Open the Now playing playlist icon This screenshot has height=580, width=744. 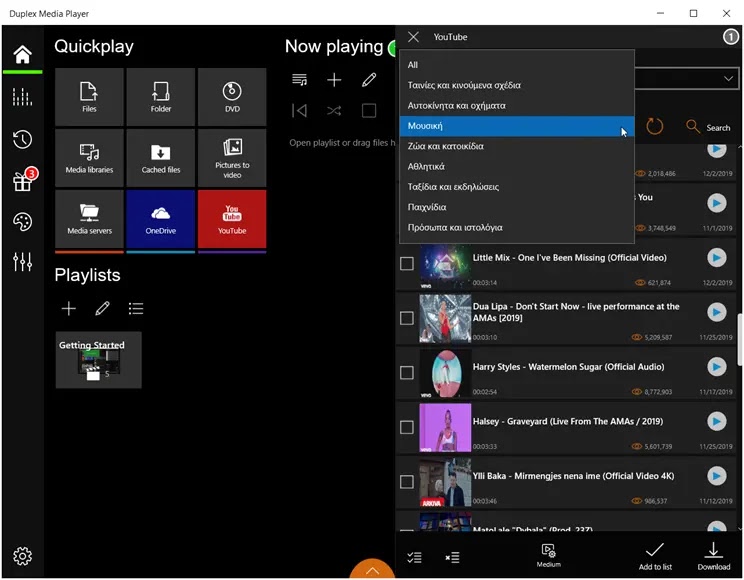[x=299, y=80]
